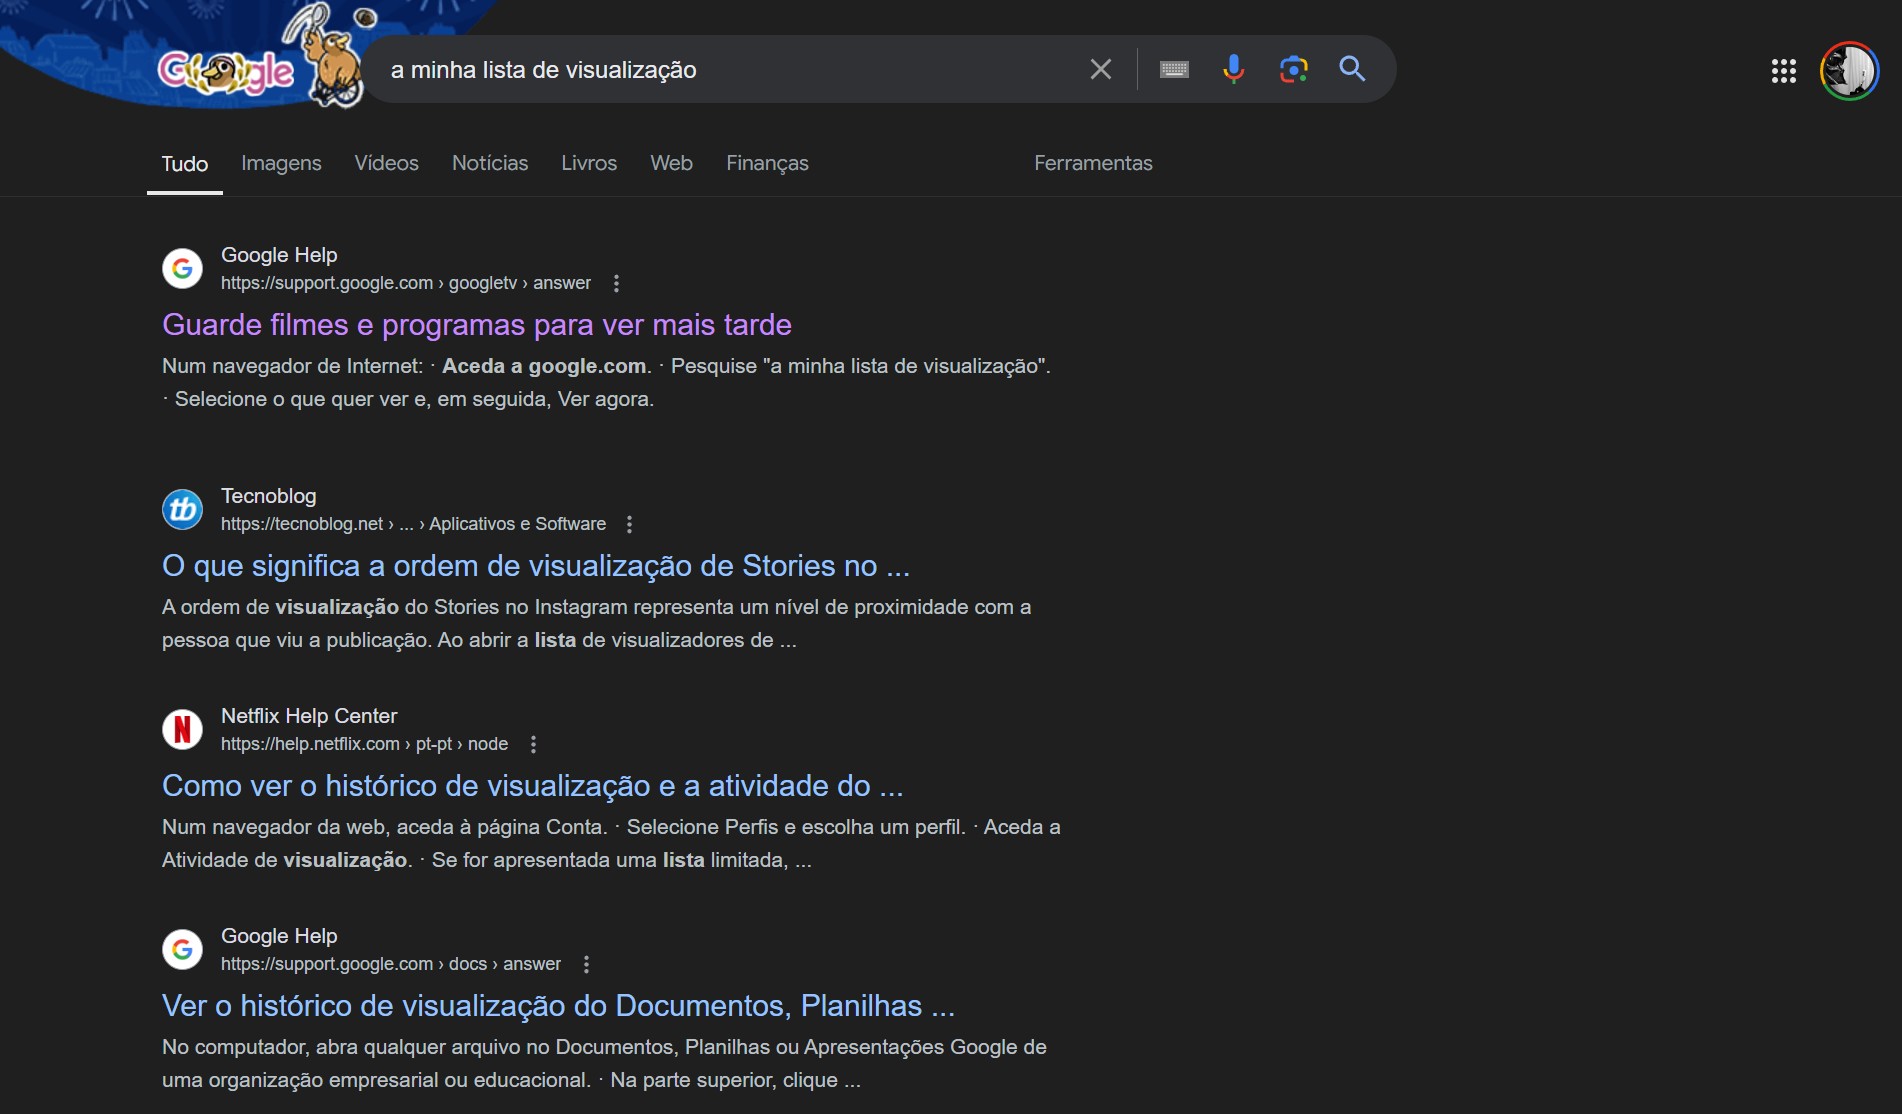This screenshot has width=1902, height=1114.
Task: Open "Guarde filmes e programas para ver mais tarde"
Action: (x=476, y=325)
